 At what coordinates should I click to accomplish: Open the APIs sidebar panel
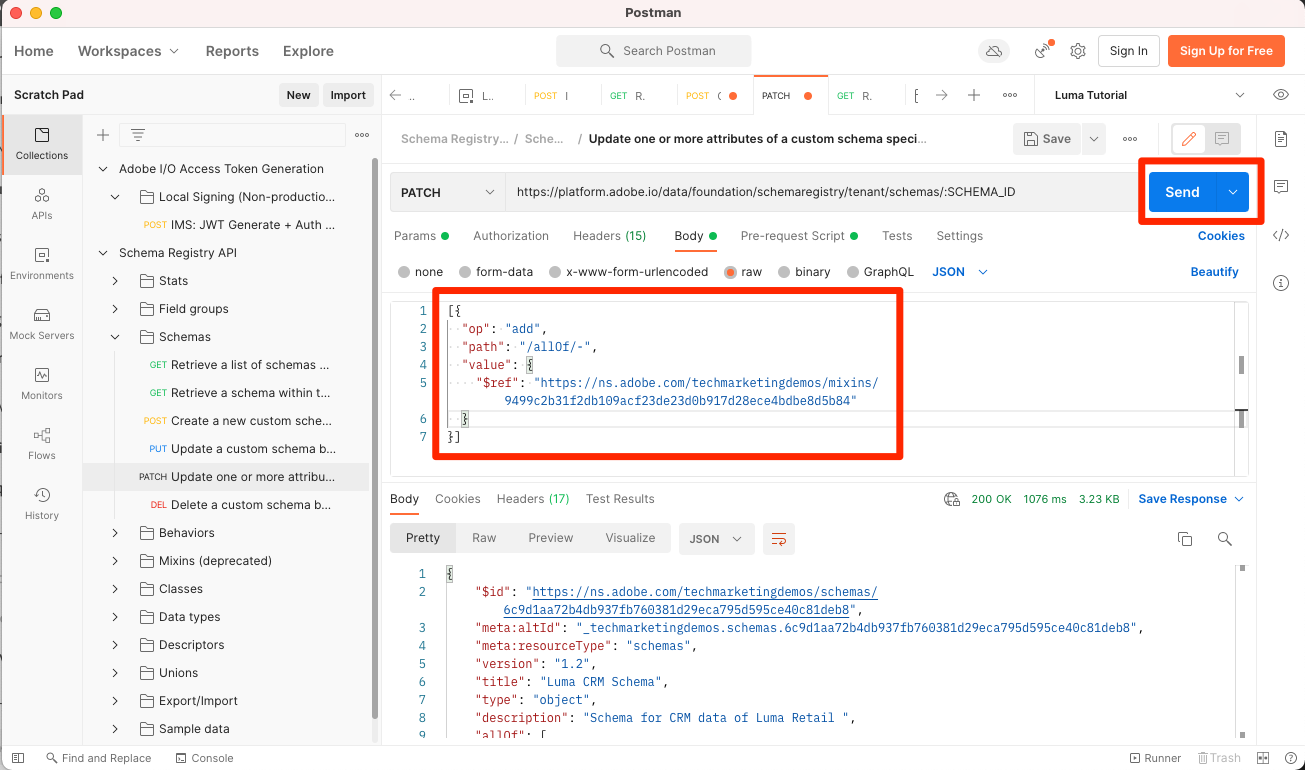point(42,204)
